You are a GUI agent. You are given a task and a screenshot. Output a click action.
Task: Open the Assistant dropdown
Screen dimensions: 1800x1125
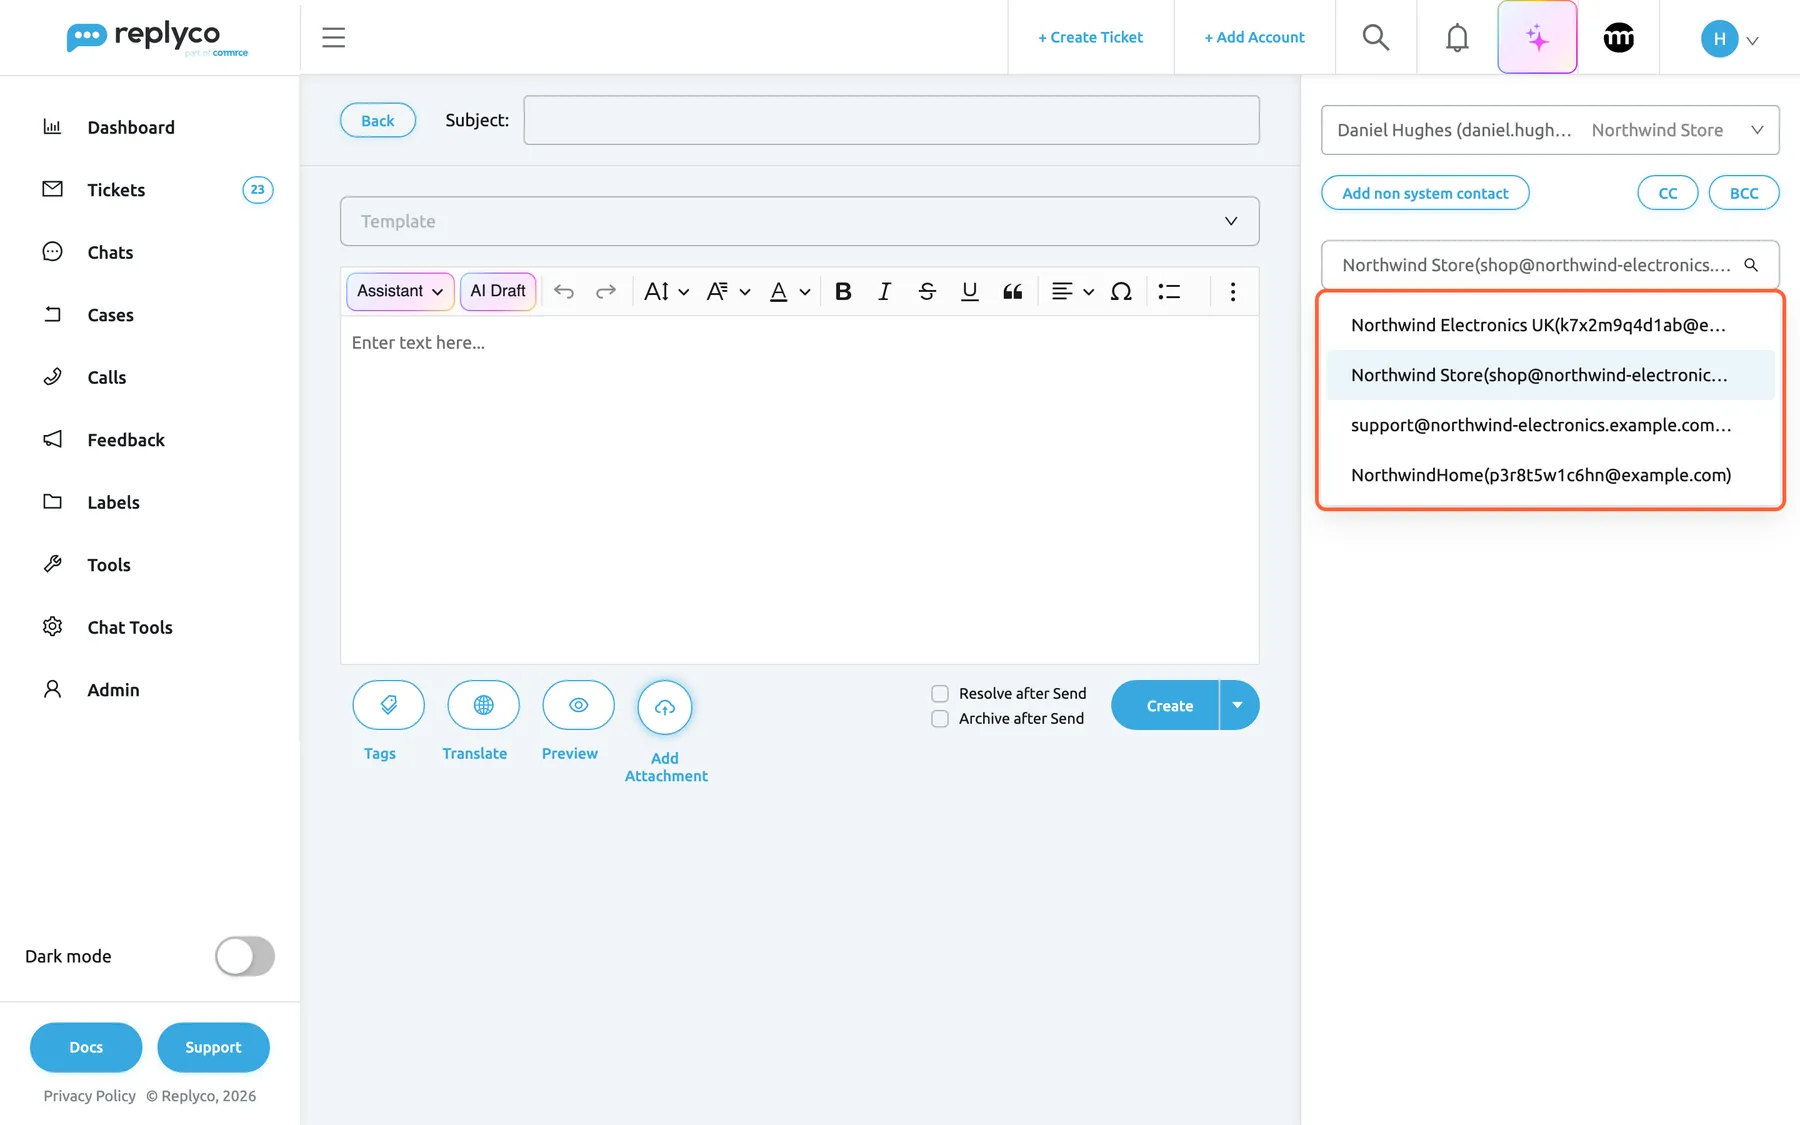tap(400, 291)
